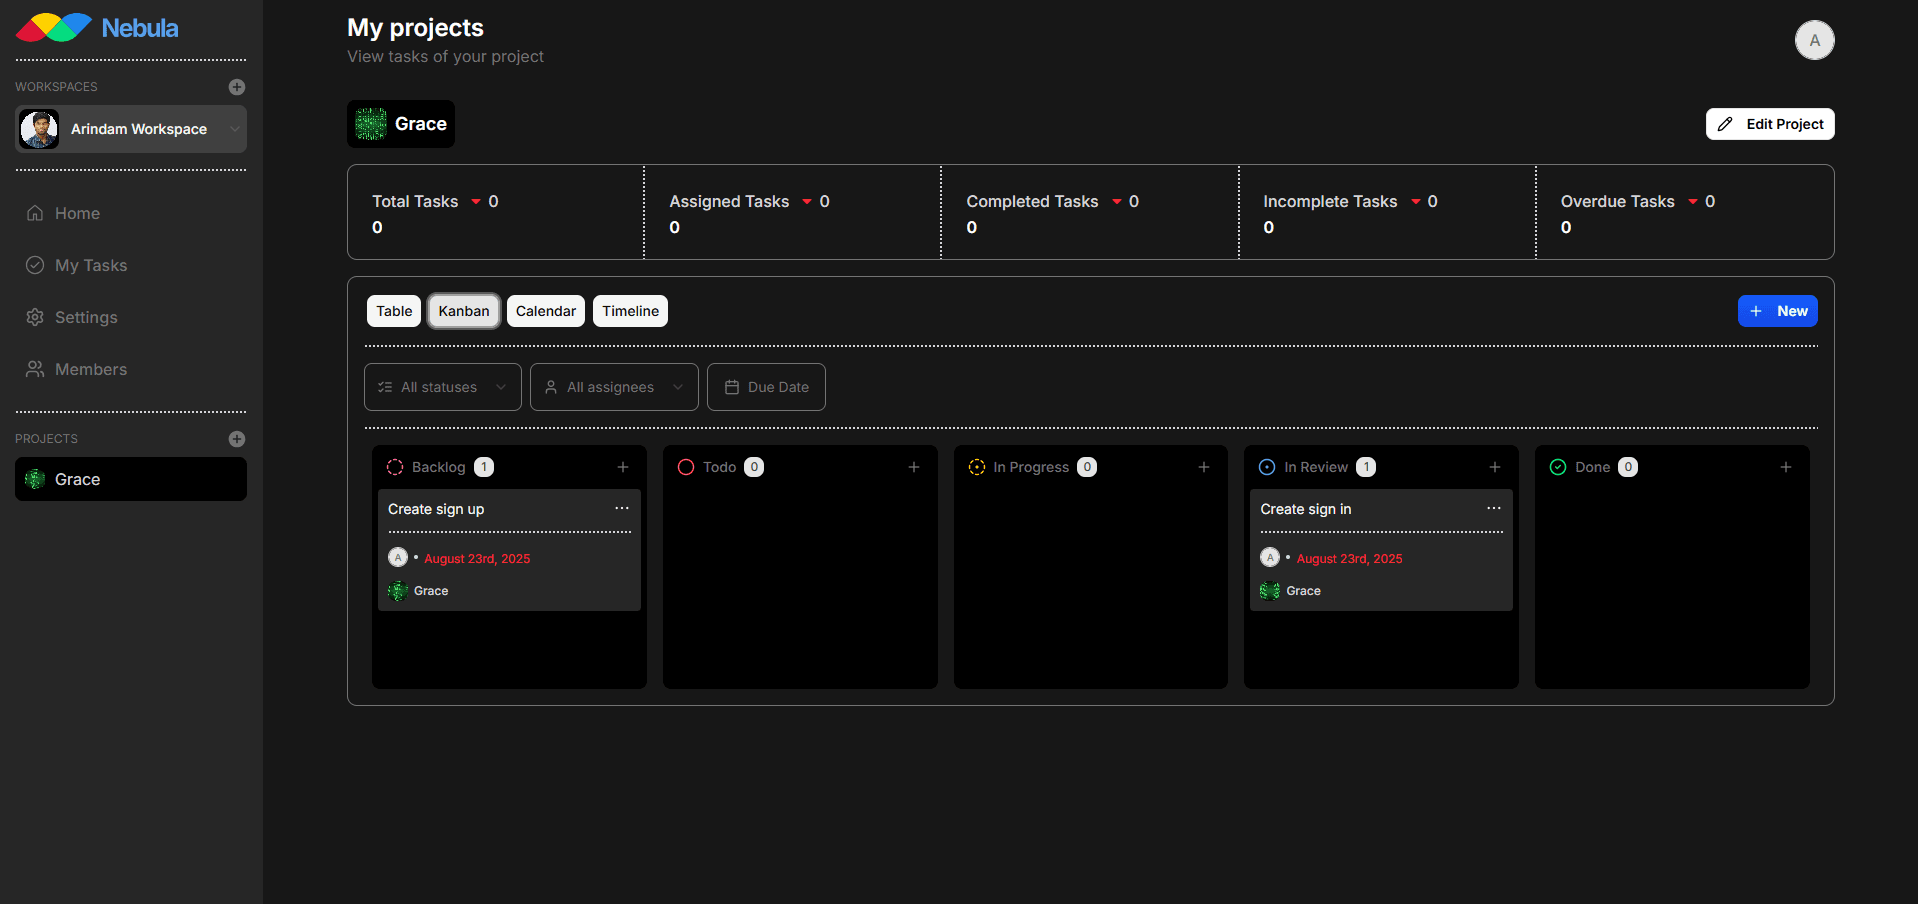The height and width of the screenshot is (904, 1918).
Task: Switch to the Table view tab
Action: [x=394, y=311]
